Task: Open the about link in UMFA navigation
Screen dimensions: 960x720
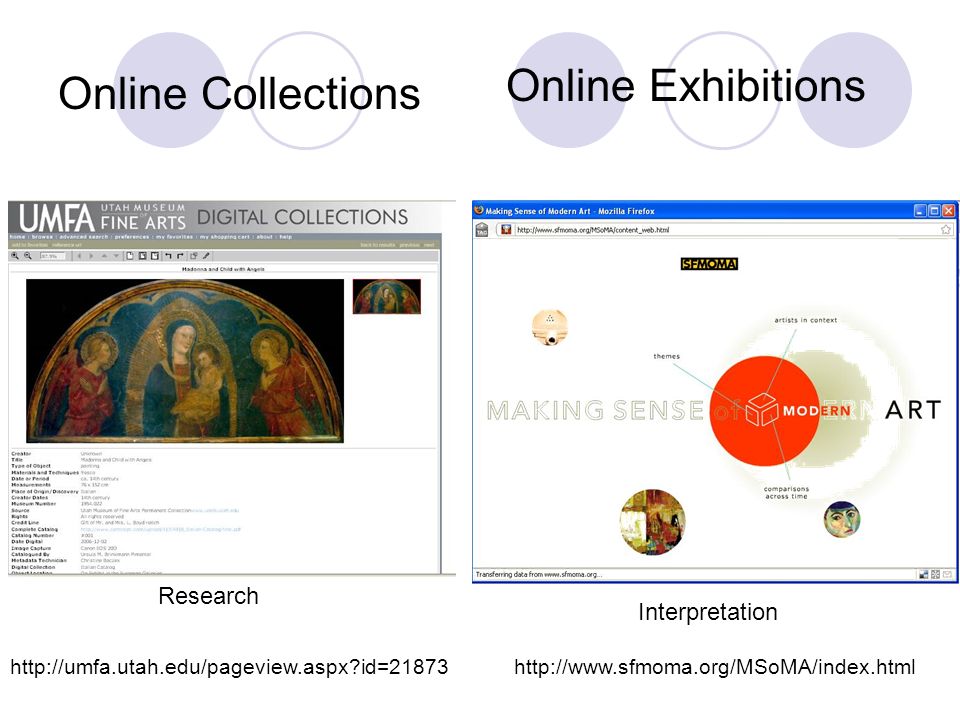Action: 264,237
